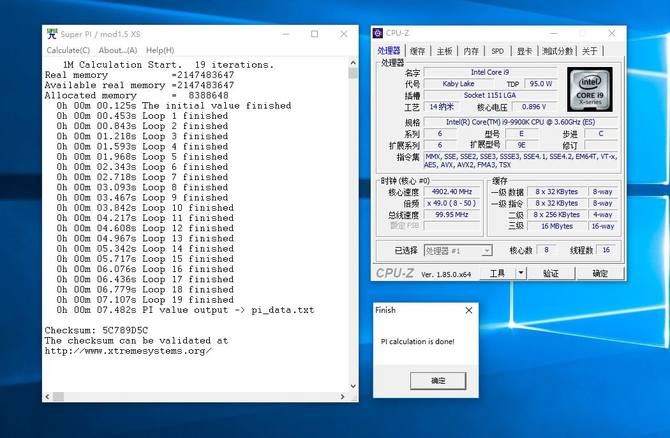Click the Intel Core i9 name field
670x438 pixels.
[x=490, y=72]
